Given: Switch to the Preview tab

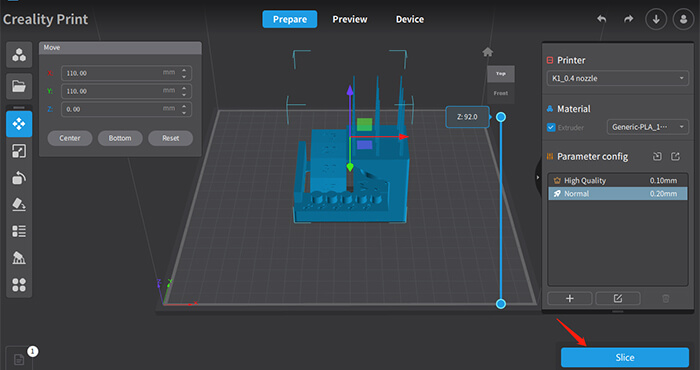Looking at the screenshot, I should [350, 19].
